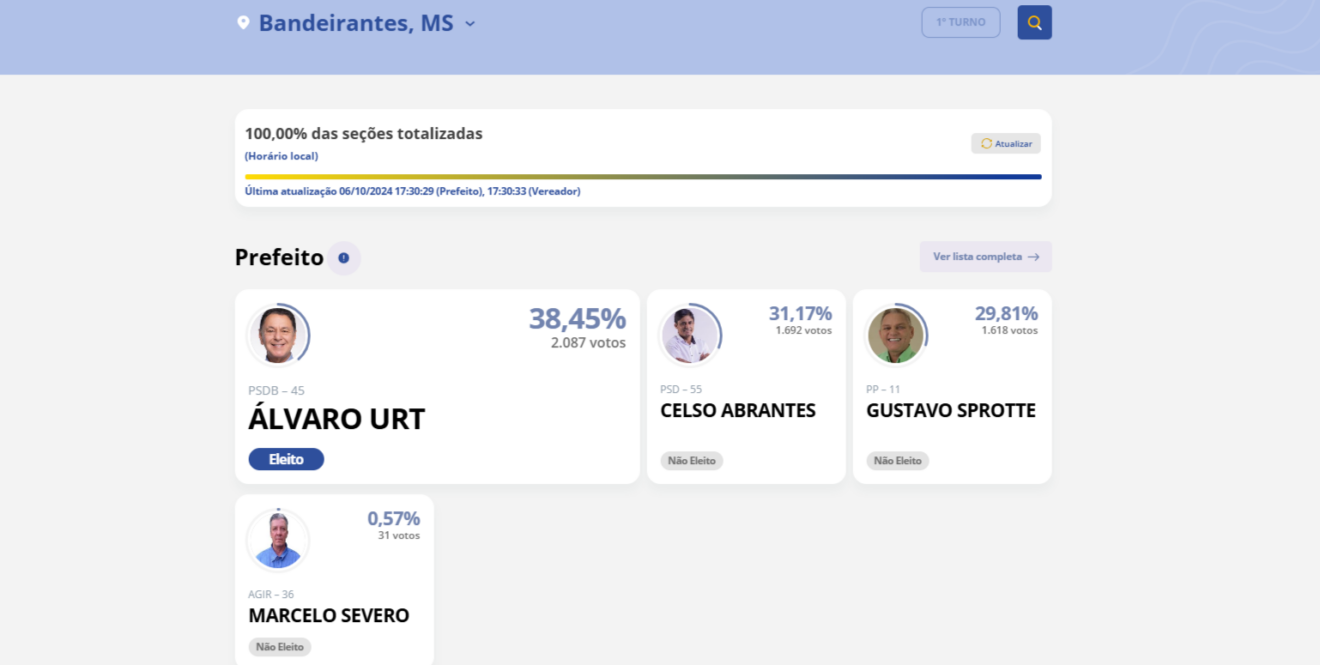Click the MARCELO SEVERO candidate name

(329, 616)
